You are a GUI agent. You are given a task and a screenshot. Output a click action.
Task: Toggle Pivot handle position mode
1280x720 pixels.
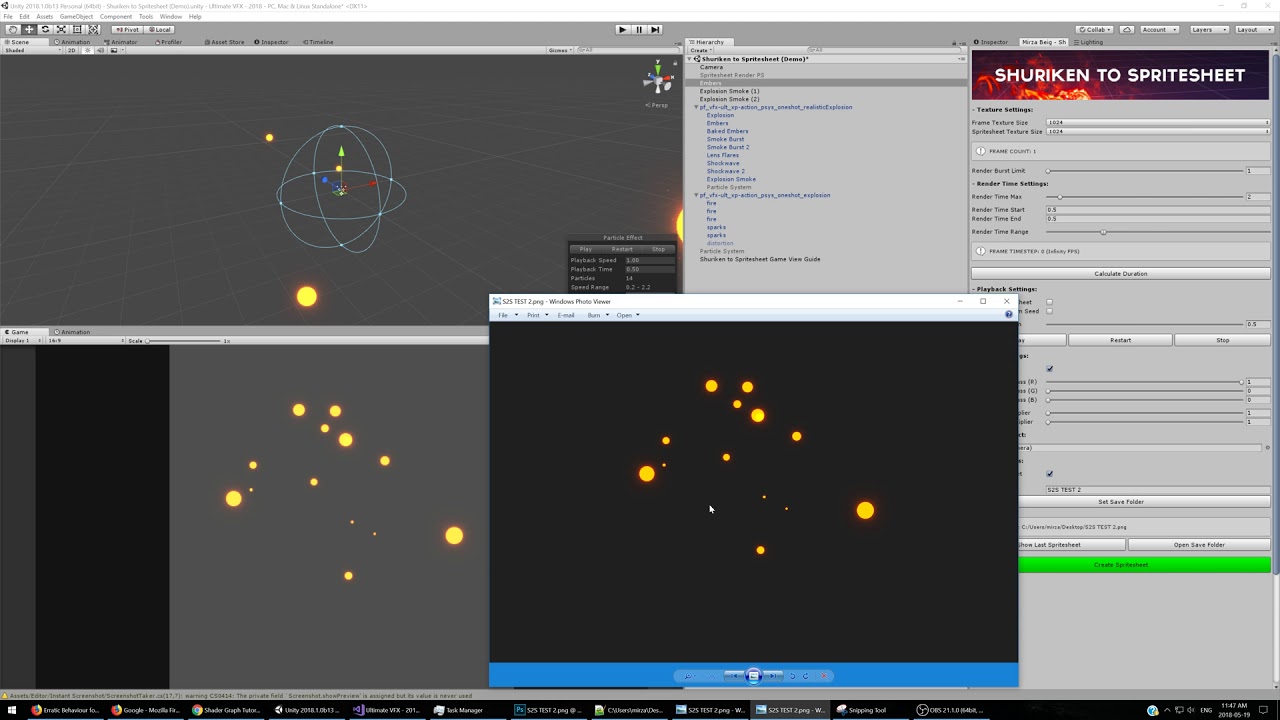[x=126, y=29]
